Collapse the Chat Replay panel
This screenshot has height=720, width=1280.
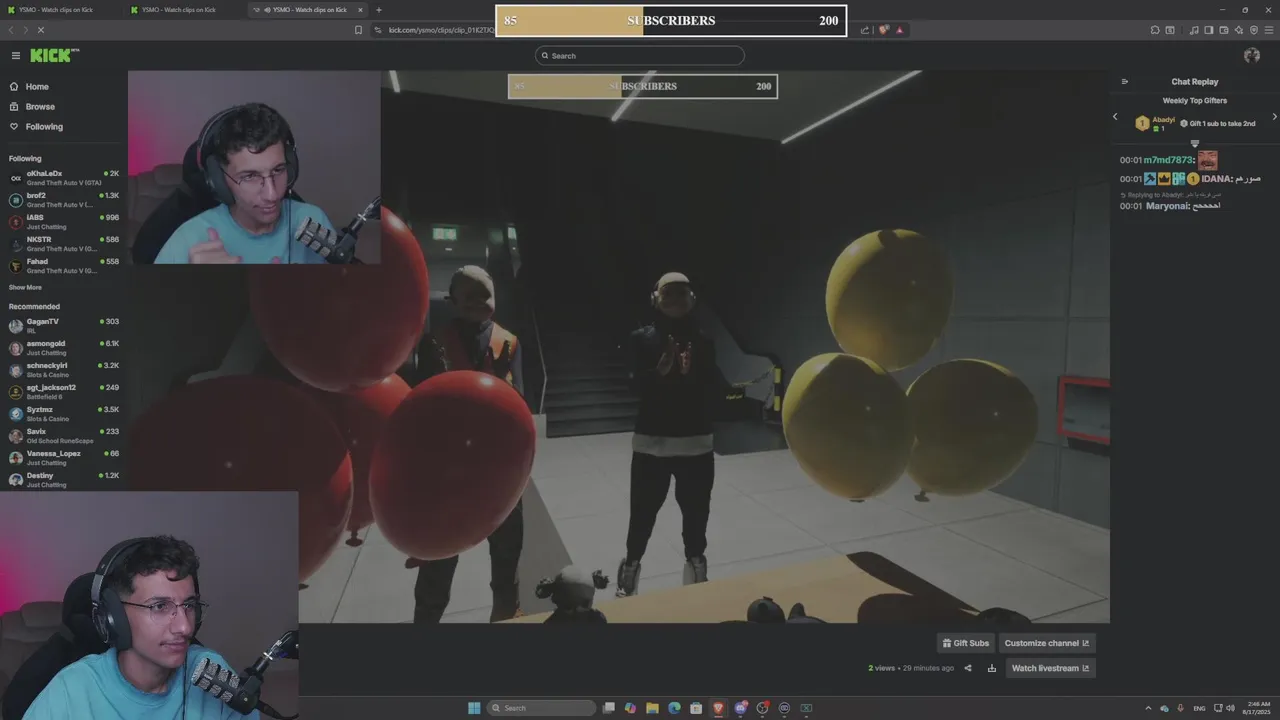[x=1125, y=82]
